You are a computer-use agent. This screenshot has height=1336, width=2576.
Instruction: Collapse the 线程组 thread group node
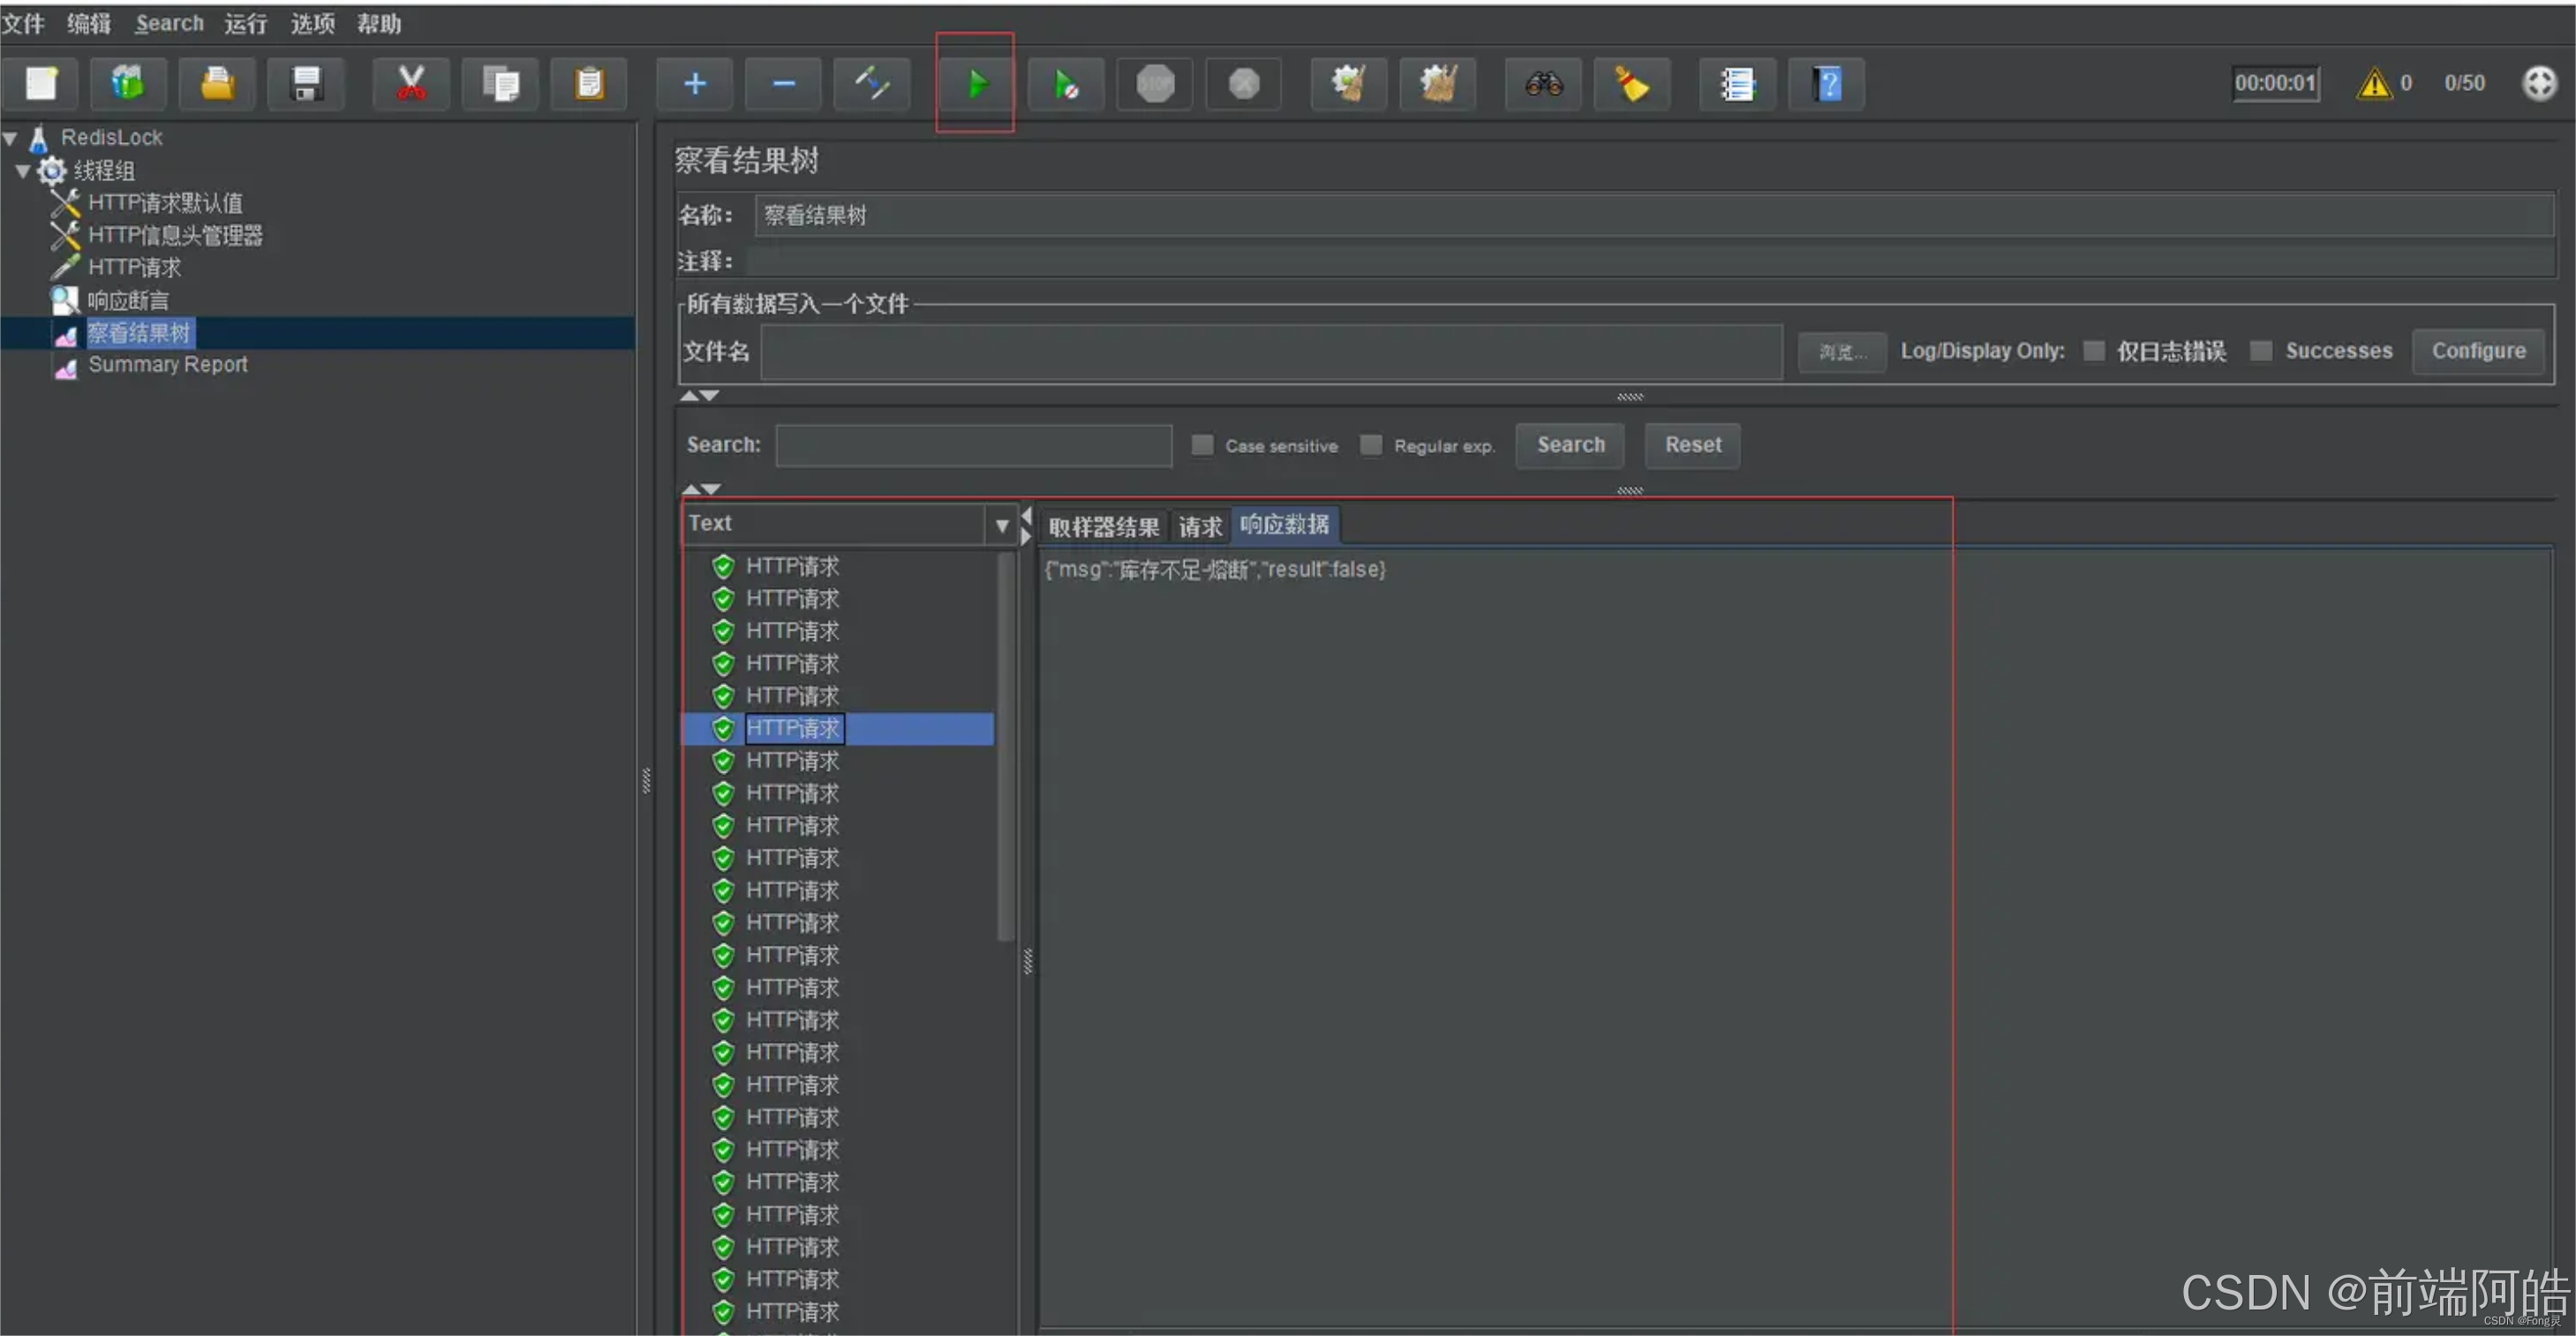click(22, 171)
